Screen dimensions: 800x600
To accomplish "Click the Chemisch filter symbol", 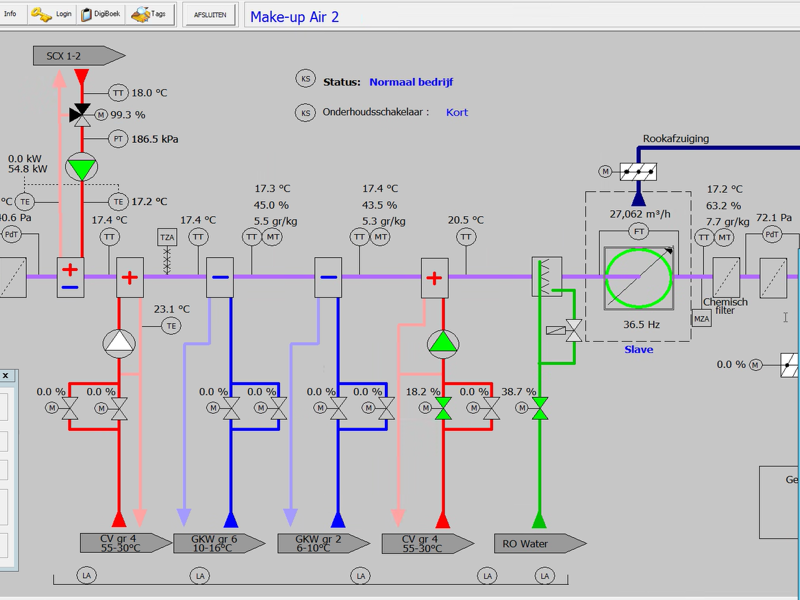I will click(726, 277).
